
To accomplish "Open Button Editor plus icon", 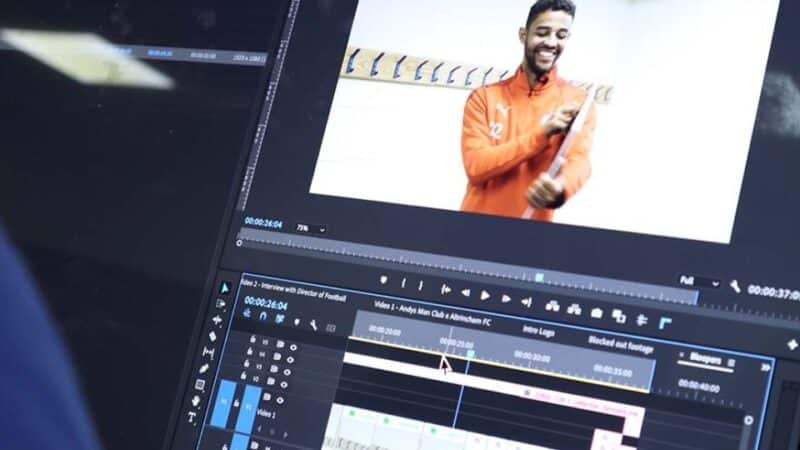I will [792, 345].
